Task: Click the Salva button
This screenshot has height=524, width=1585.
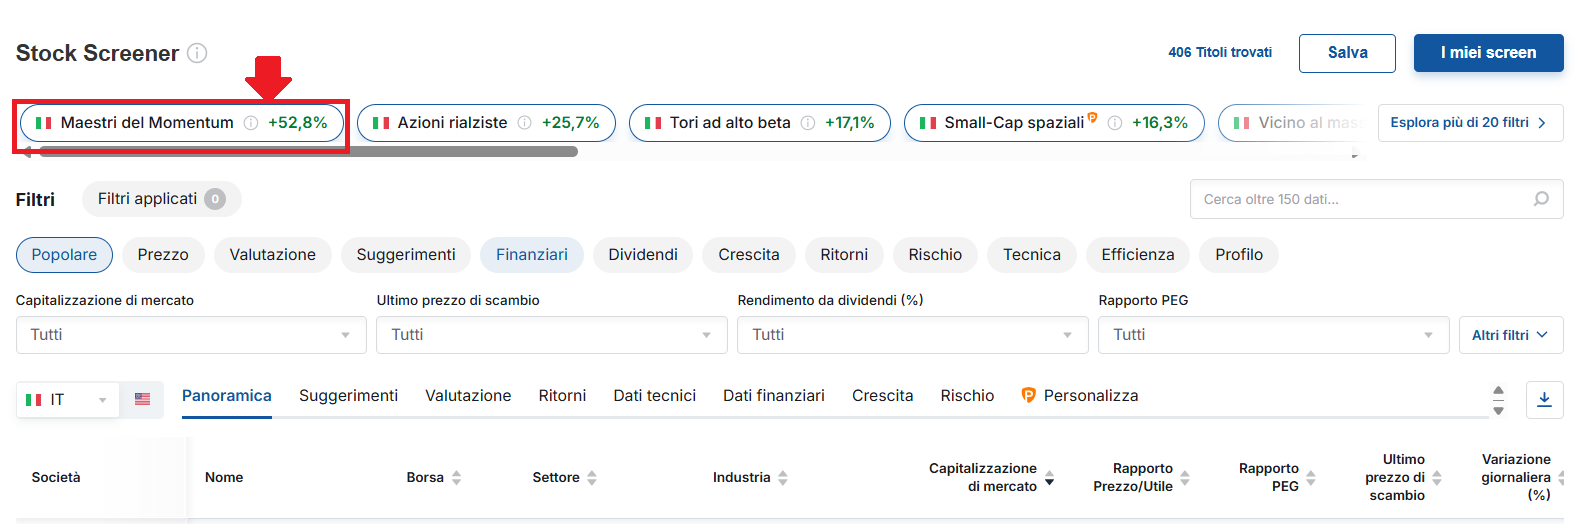Action: tap(1347, 53)
